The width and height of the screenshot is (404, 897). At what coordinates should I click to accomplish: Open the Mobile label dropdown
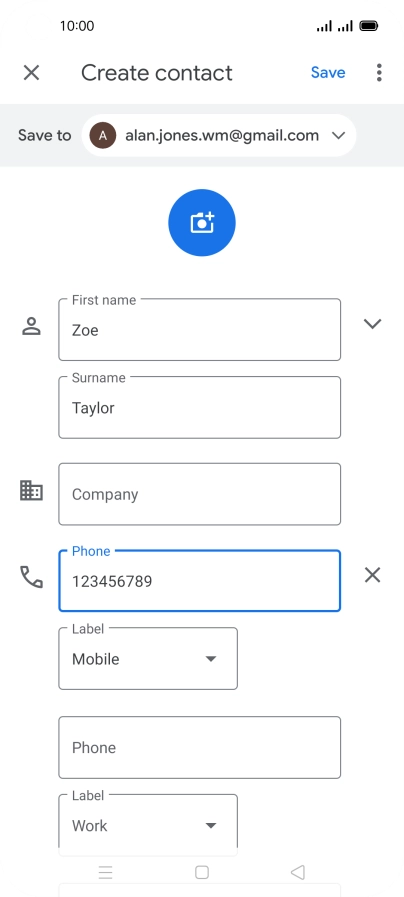tap(148, 658)
